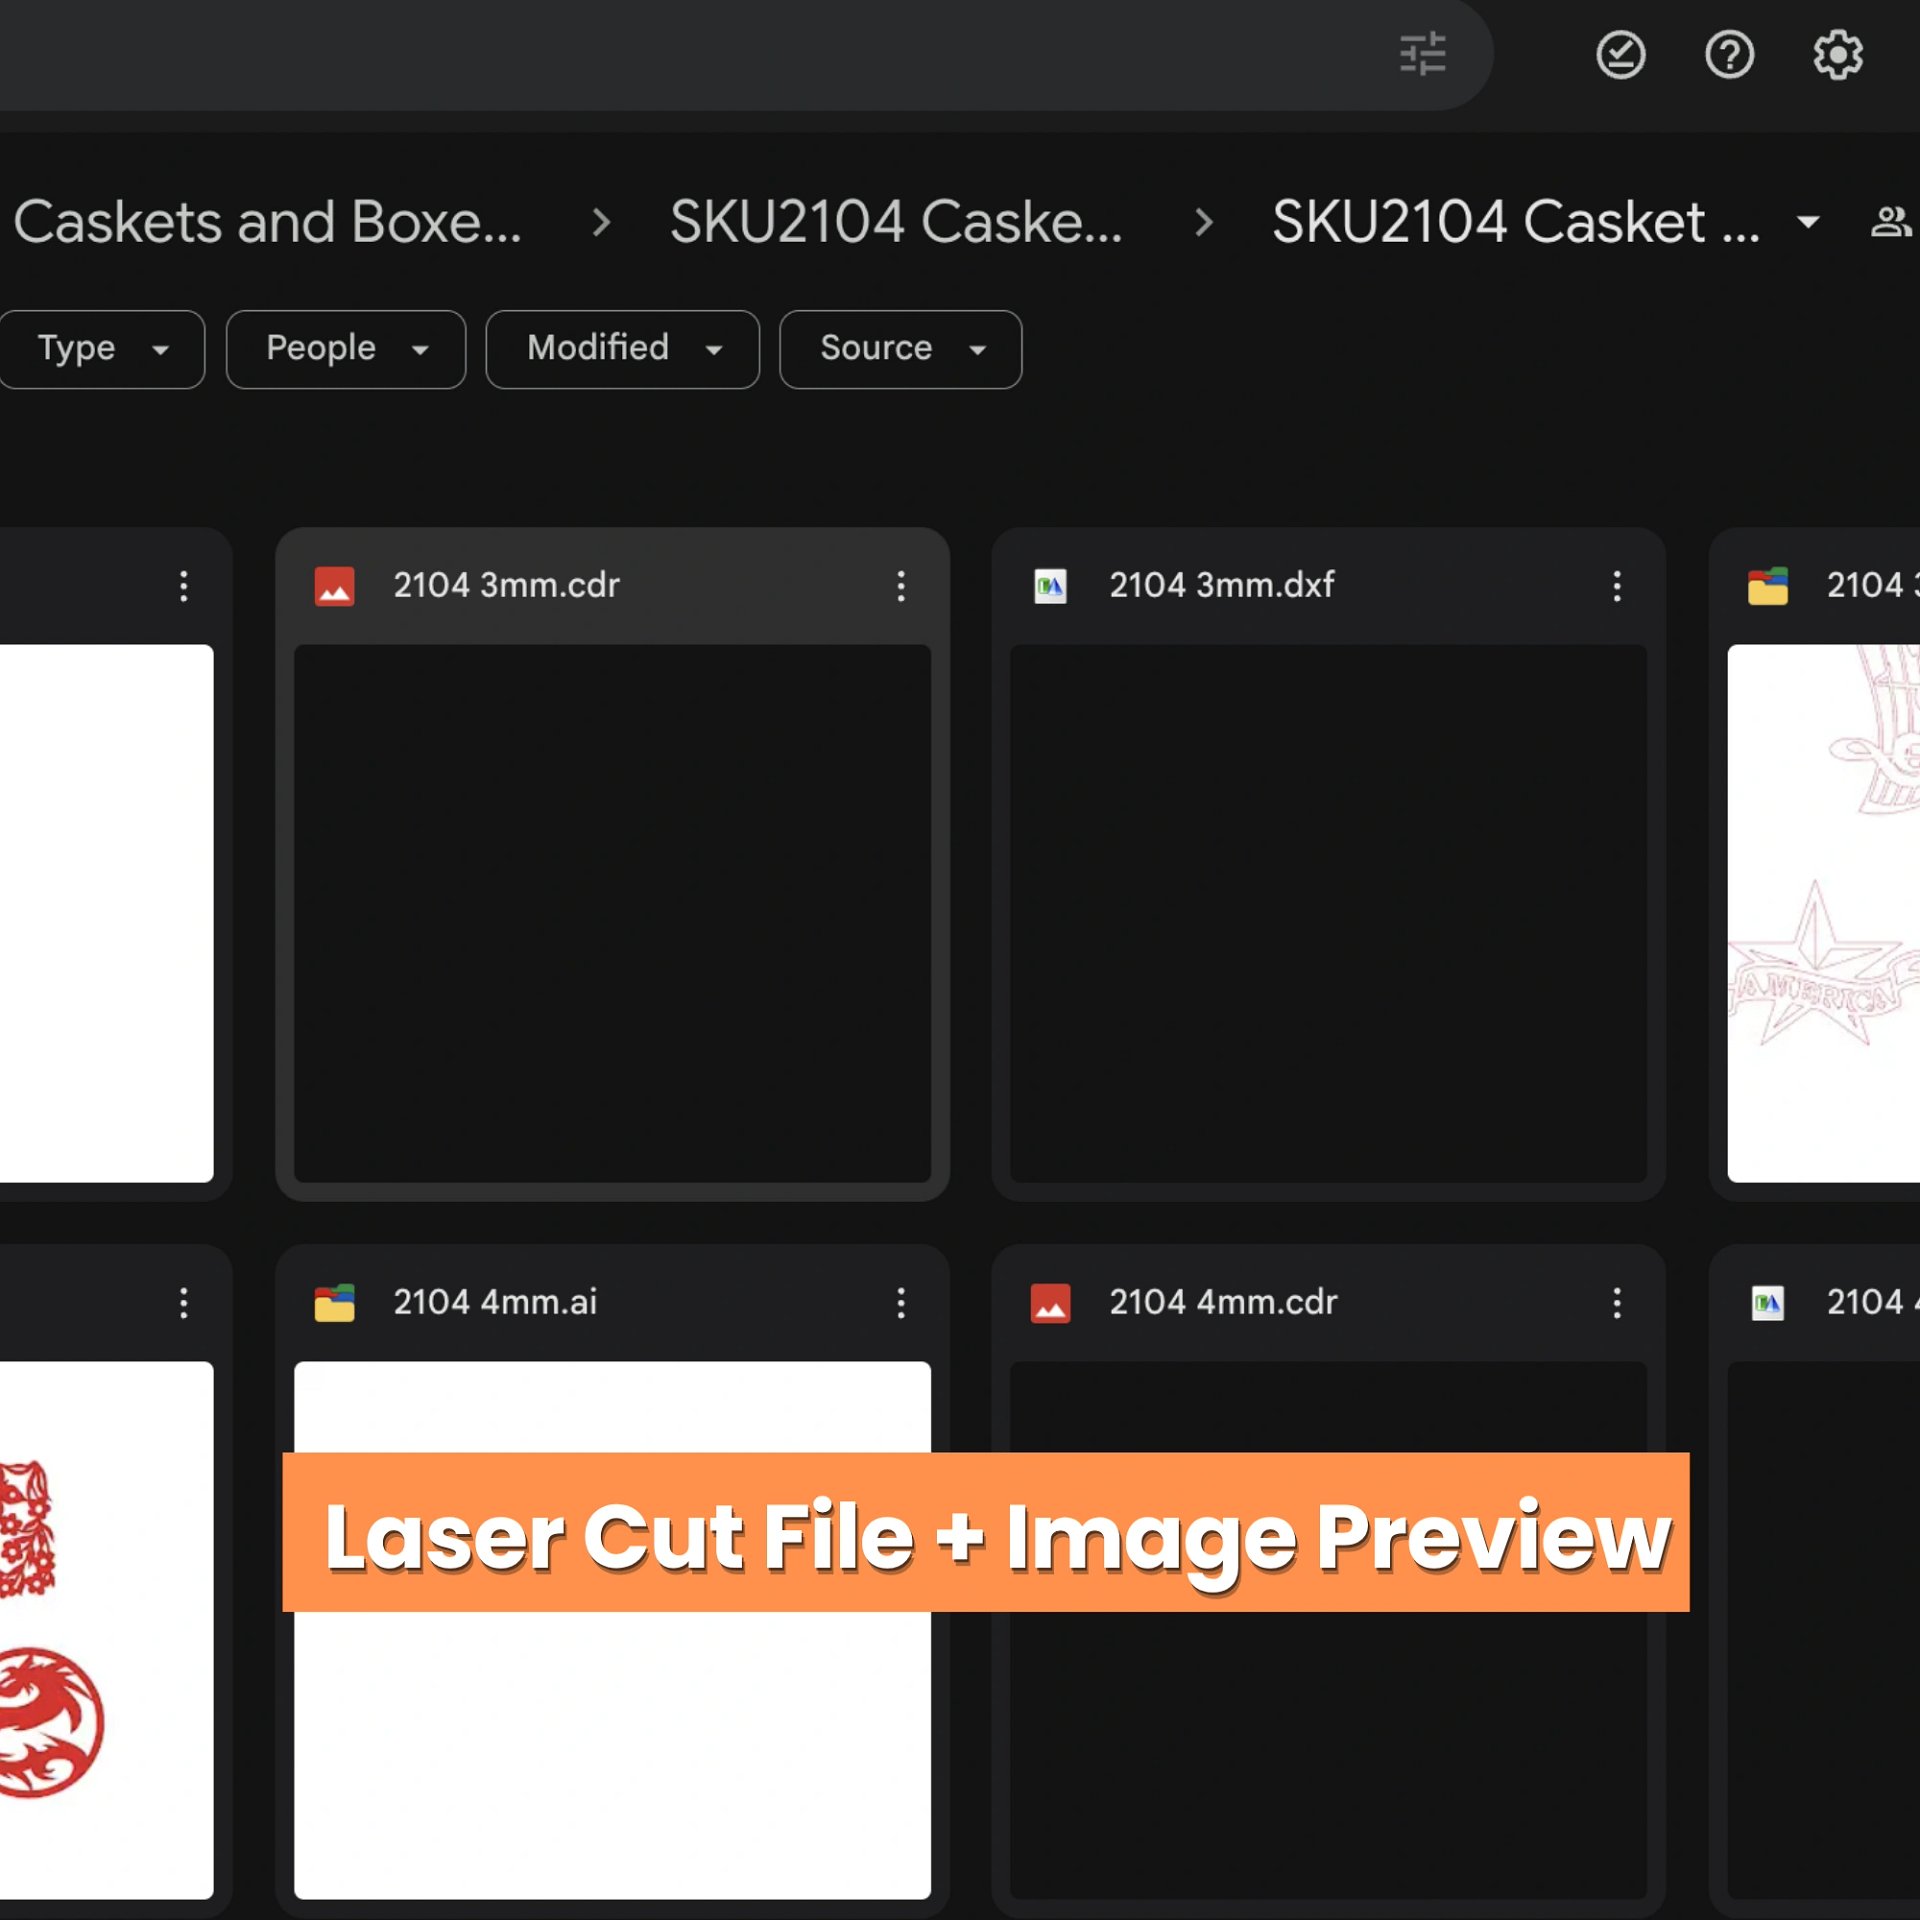
Task: Expand the Type filter dropdown
Action: 100,349
